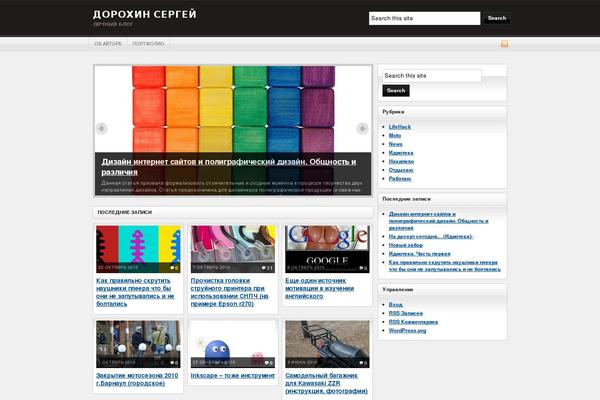Image resolution: width=600 pixels, height=400 pixels.
Task: Open moto season closing post thumbnail
Action: click(x=138, y=344)
